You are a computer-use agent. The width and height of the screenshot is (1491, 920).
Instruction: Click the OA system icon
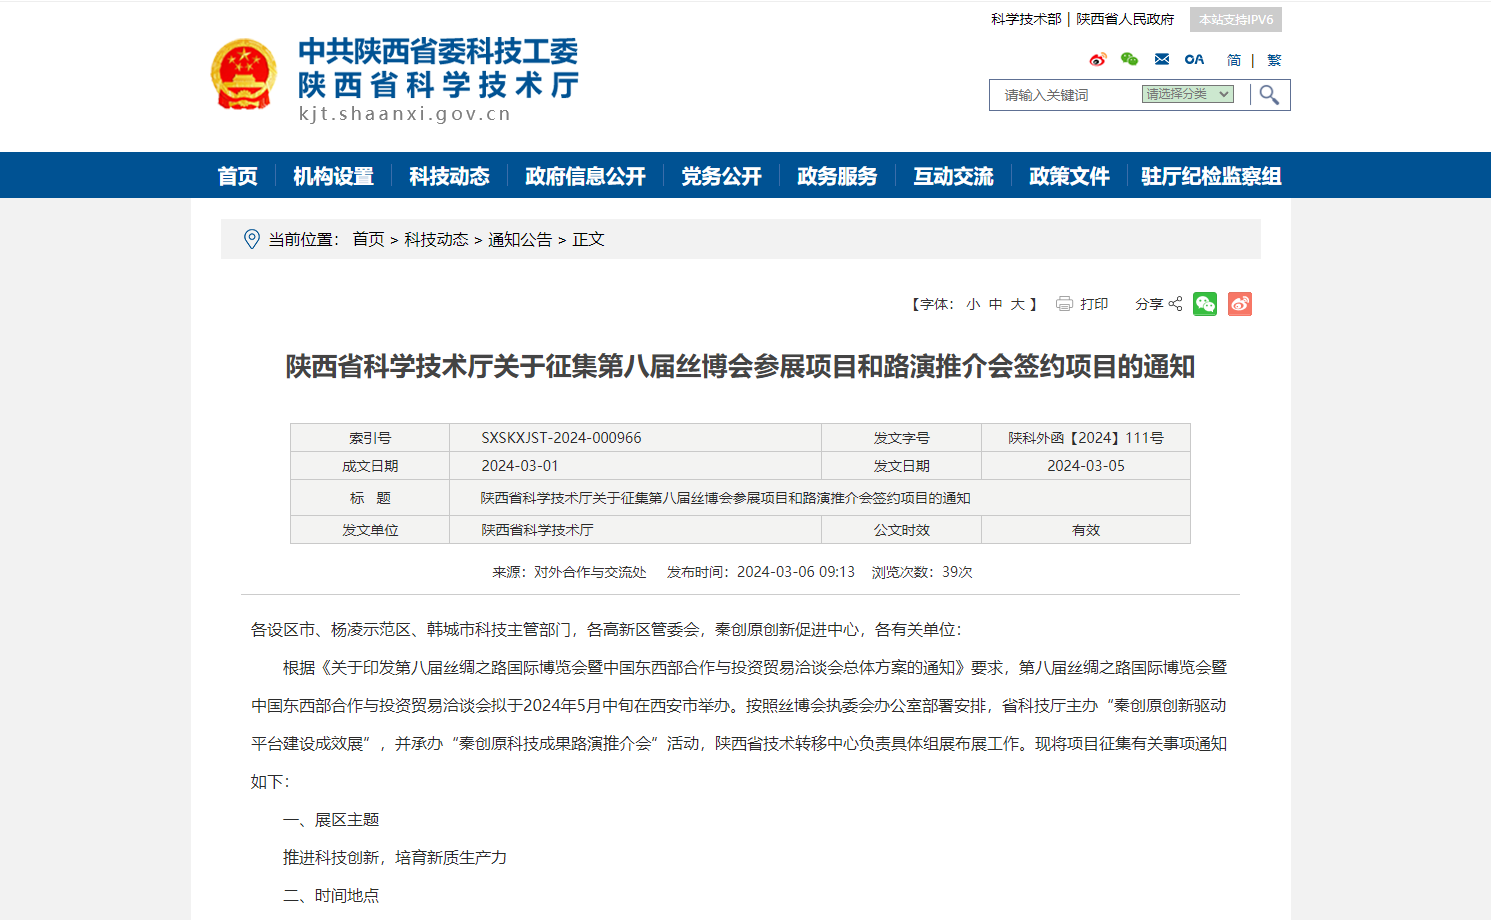1193,59
